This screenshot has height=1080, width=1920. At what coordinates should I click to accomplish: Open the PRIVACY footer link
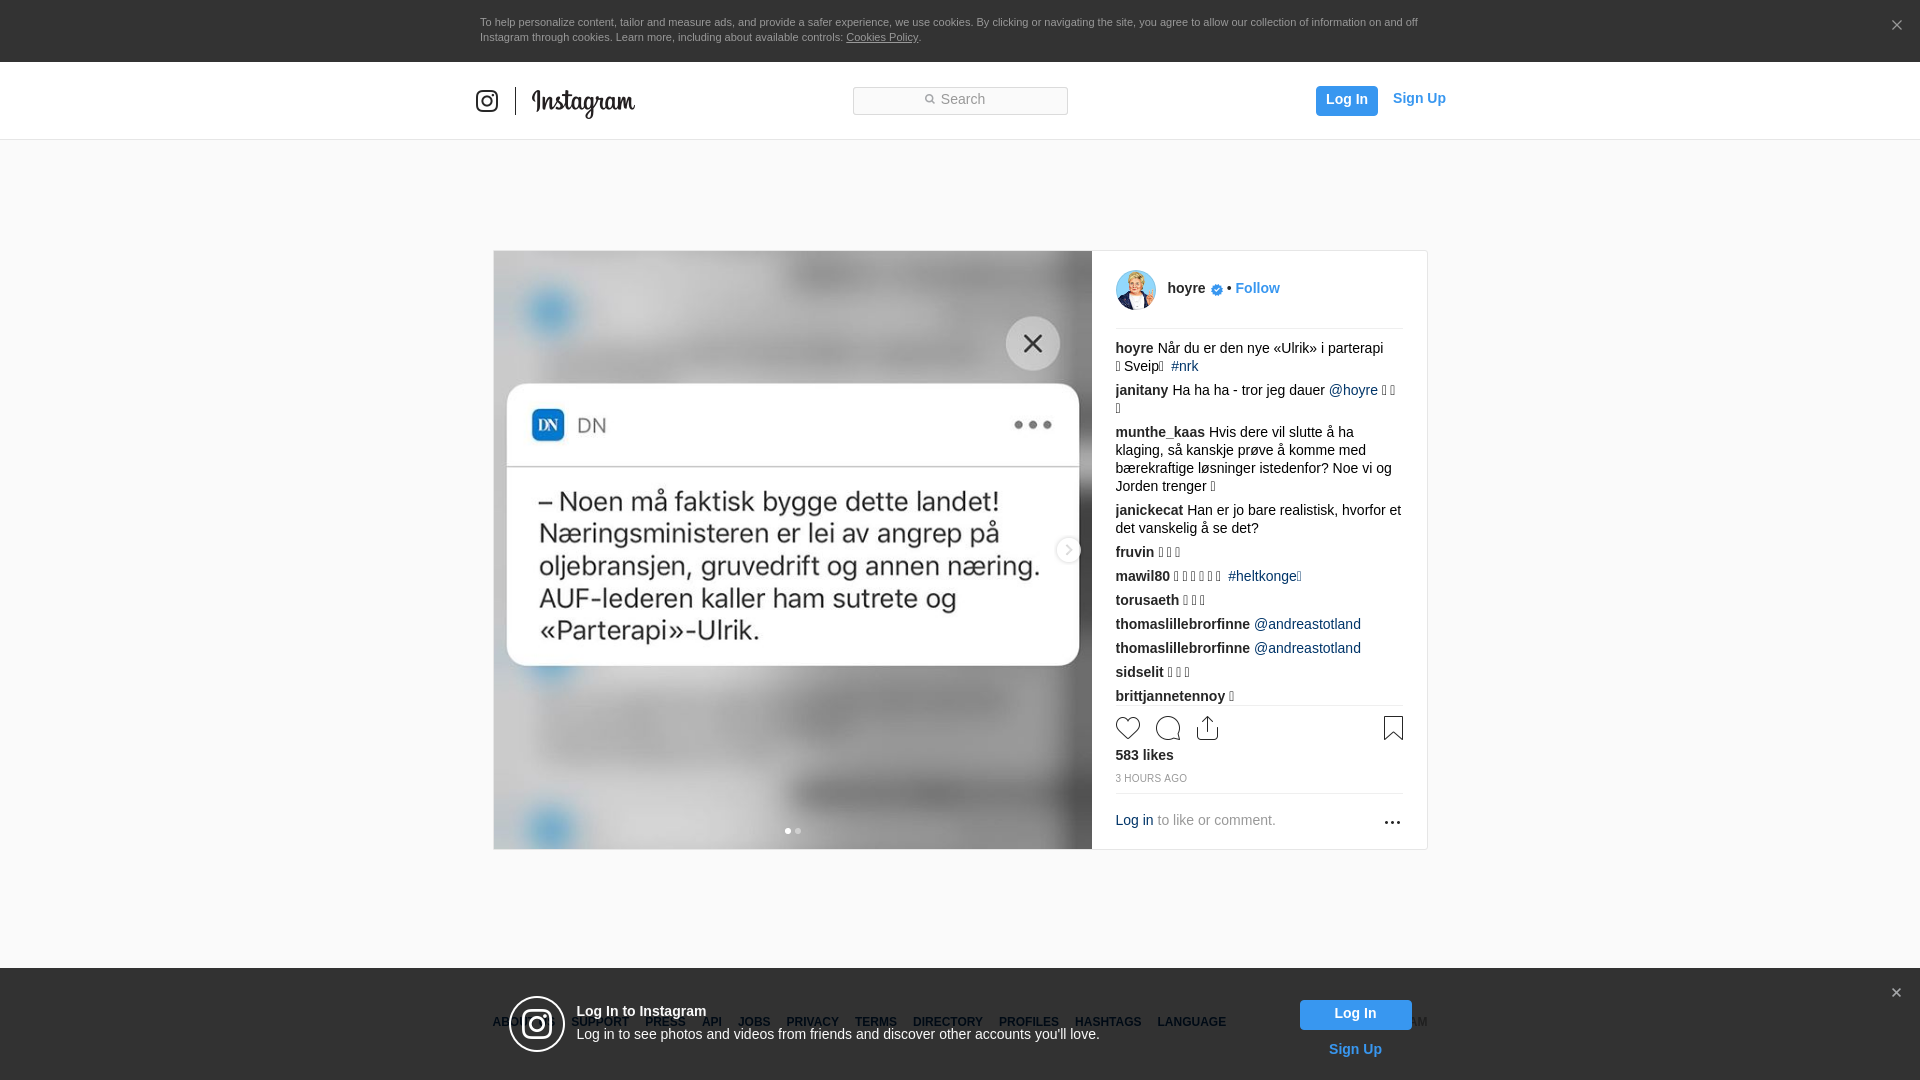(x=812, y=1022)
